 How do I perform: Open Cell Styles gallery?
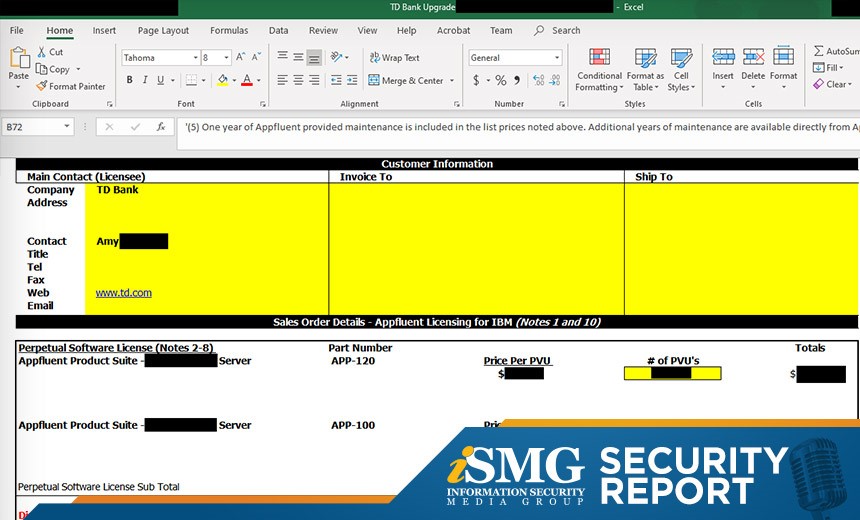pyautogui.click(x=681, y=70)
